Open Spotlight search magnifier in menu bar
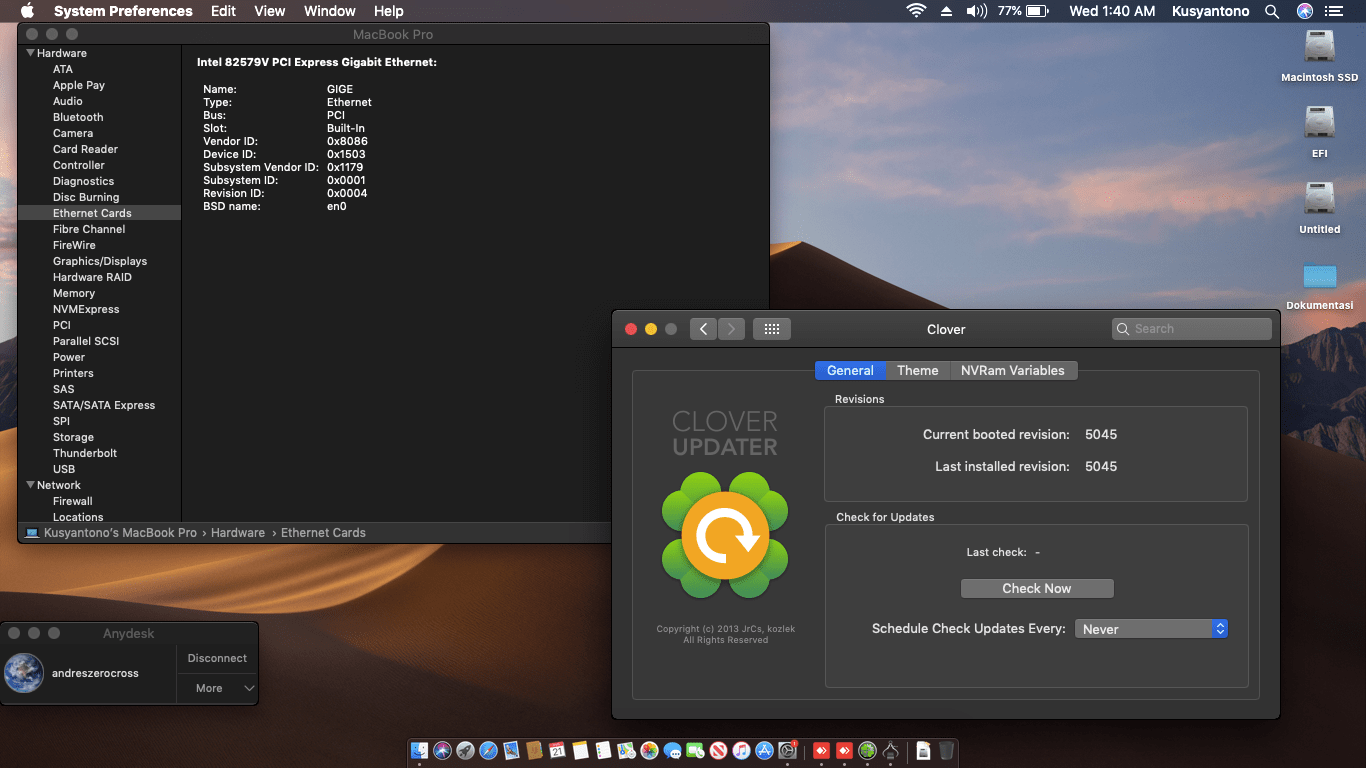The height and width of the screenshot is (768, 1366). tap(1272, 11)
